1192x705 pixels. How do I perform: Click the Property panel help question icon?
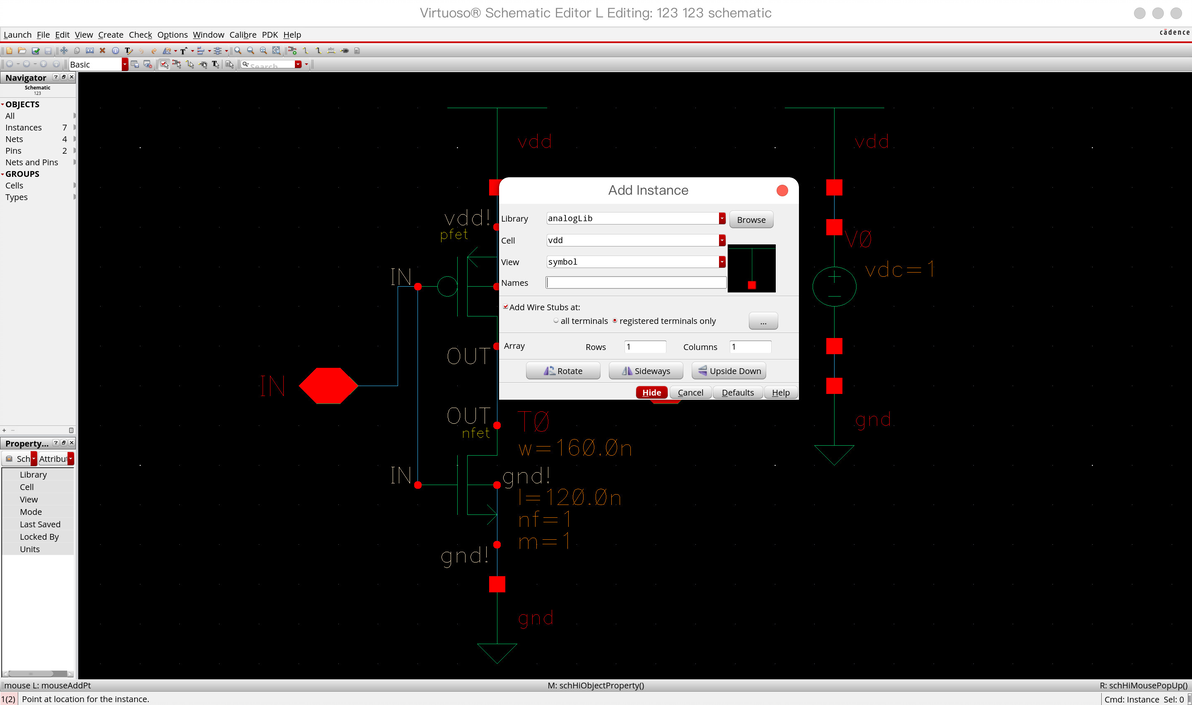(56, 443)
